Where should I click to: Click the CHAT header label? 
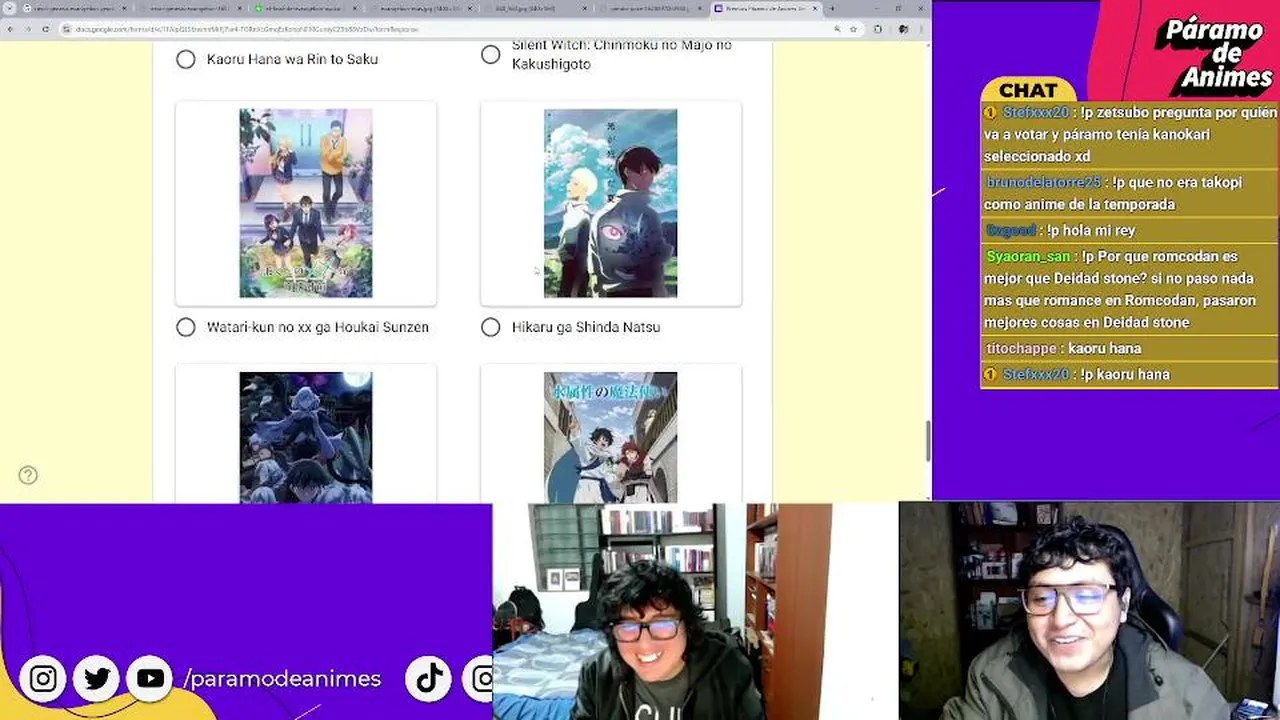(x=1028, y=91)
